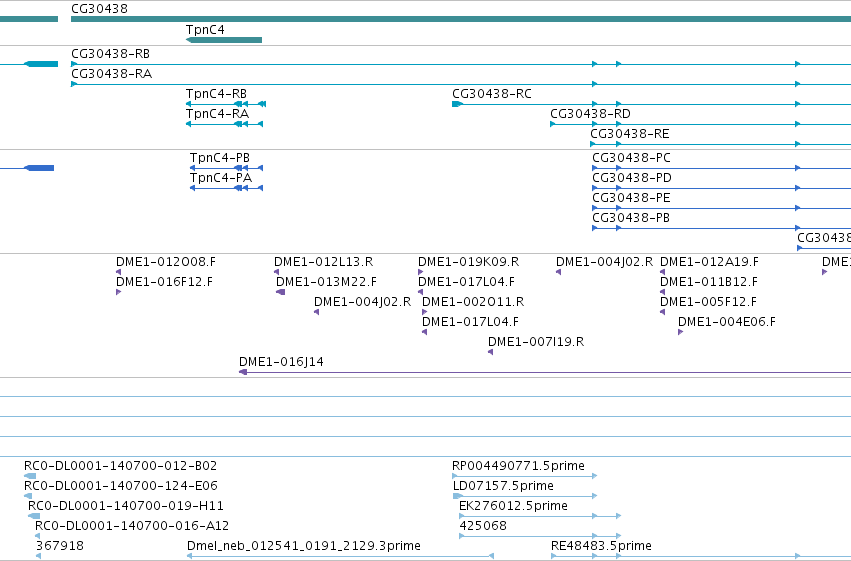The image size is (851, 561).
Task: Select CG30438-PB coding feature
Action: [721, 228]
